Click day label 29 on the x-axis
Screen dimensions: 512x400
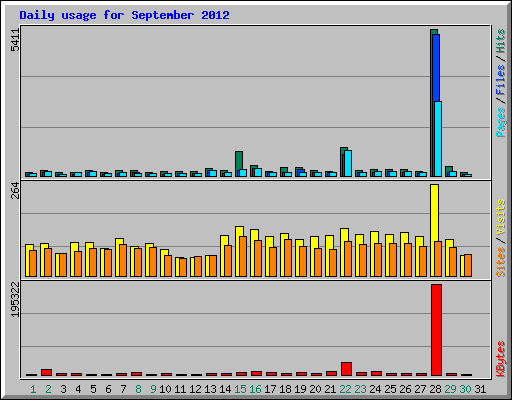click(x=450, y=389)
